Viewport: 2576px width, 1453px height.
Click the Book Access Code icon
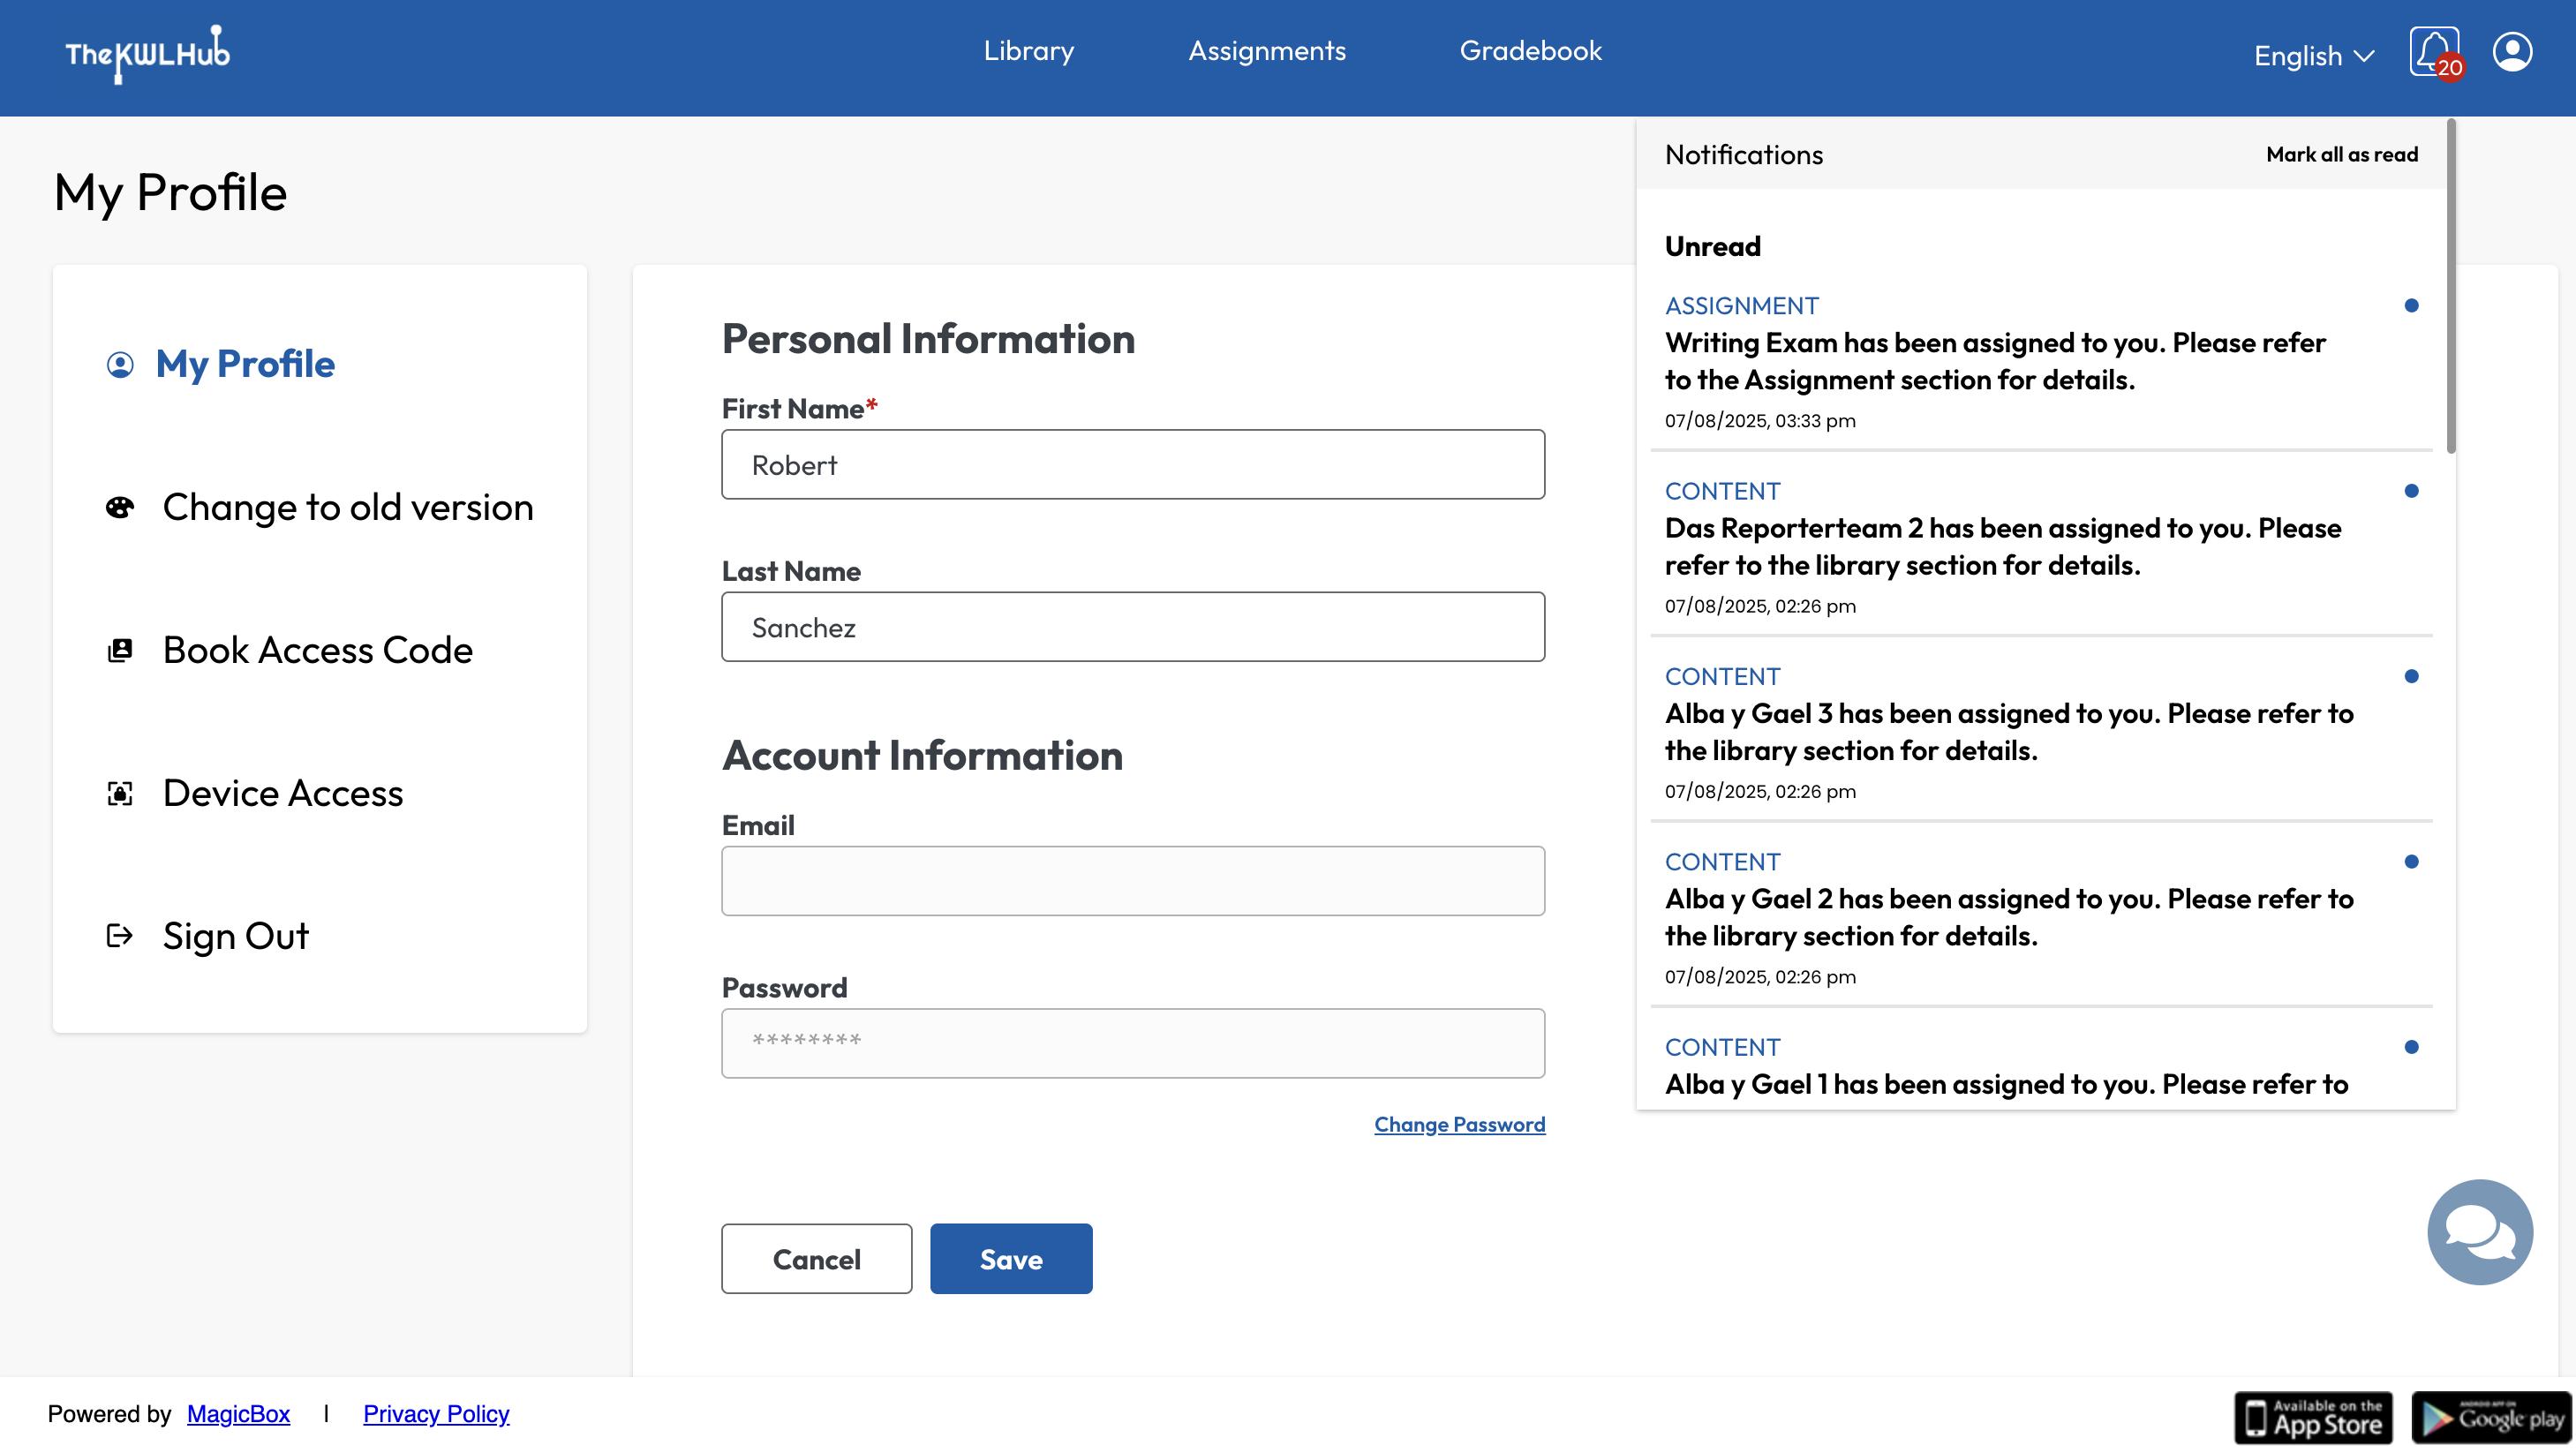120,650
